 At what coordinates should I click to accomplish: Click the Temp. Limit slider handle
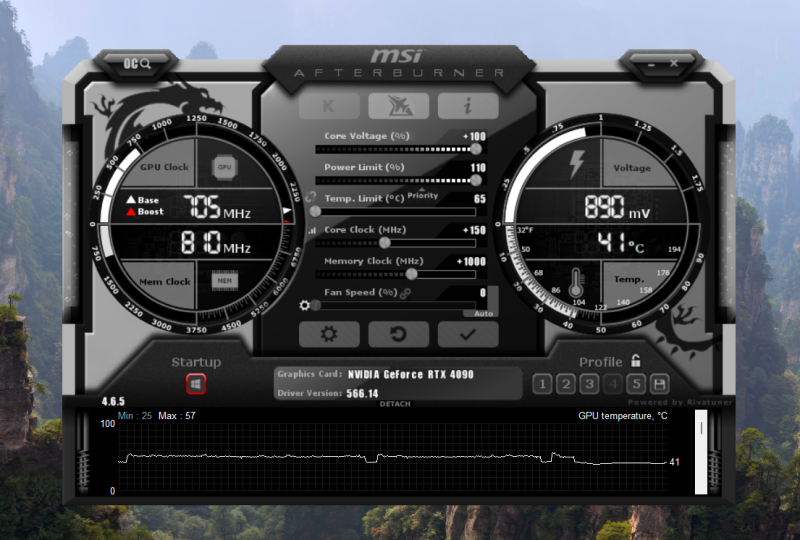pyautogui.click(x=315, y=211)
